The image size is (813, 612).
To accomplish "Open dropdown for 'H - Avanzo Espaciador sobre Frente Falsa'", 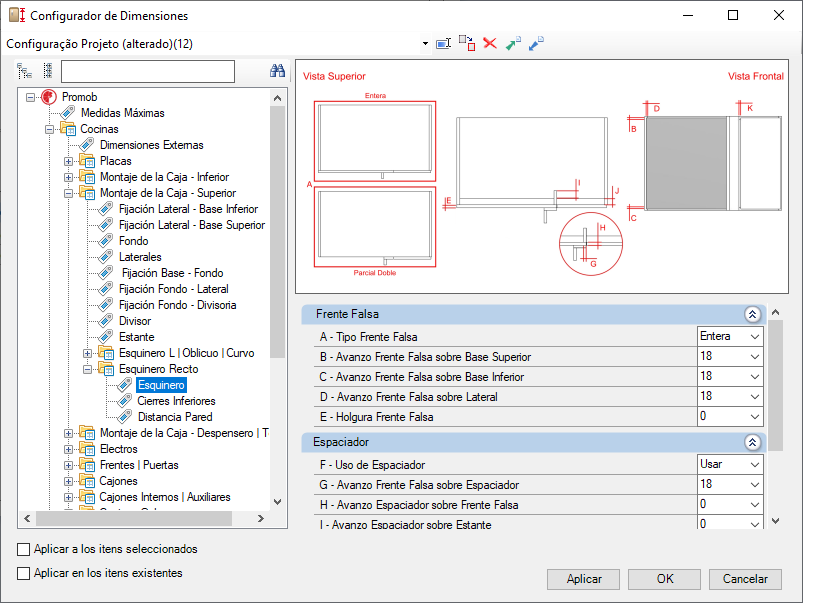I will point(755,505).
